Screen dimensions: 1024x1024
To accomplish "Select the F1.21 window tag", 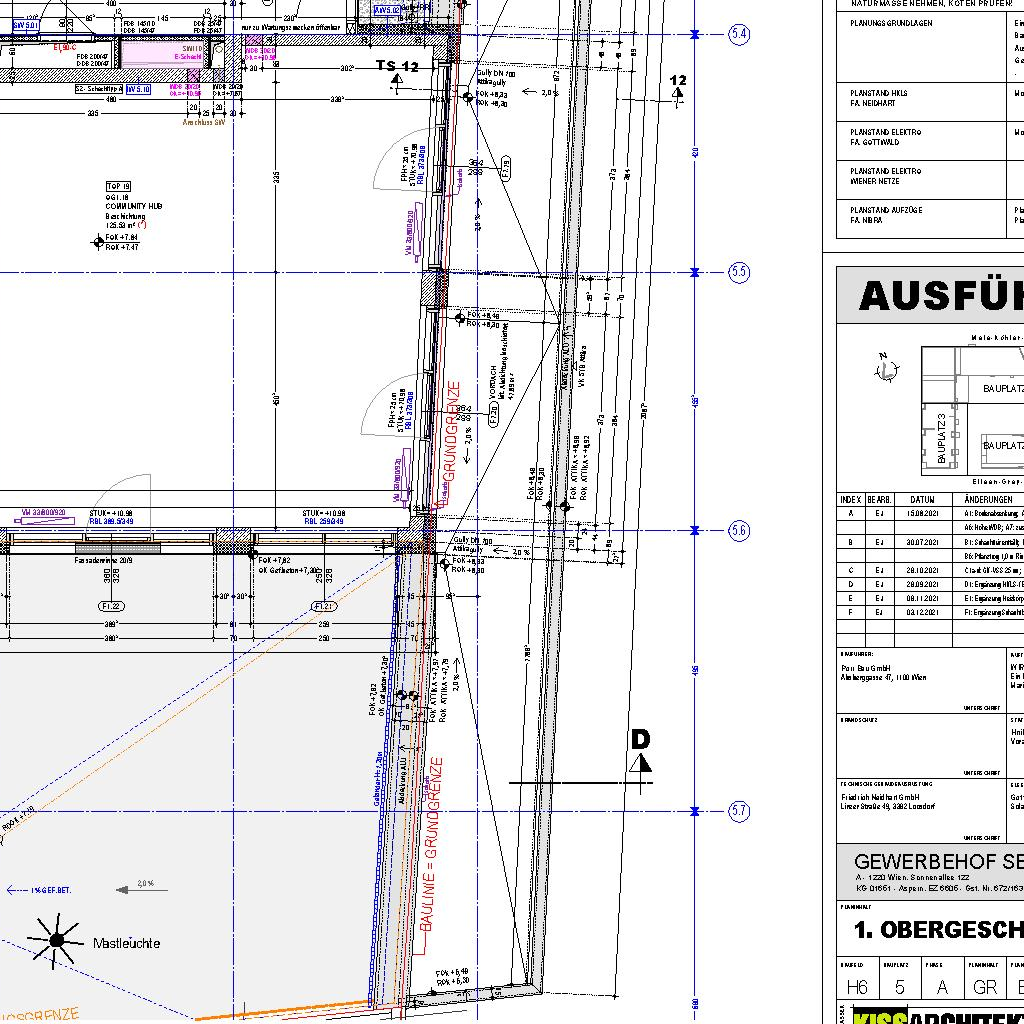I will [x=325, y=606].
